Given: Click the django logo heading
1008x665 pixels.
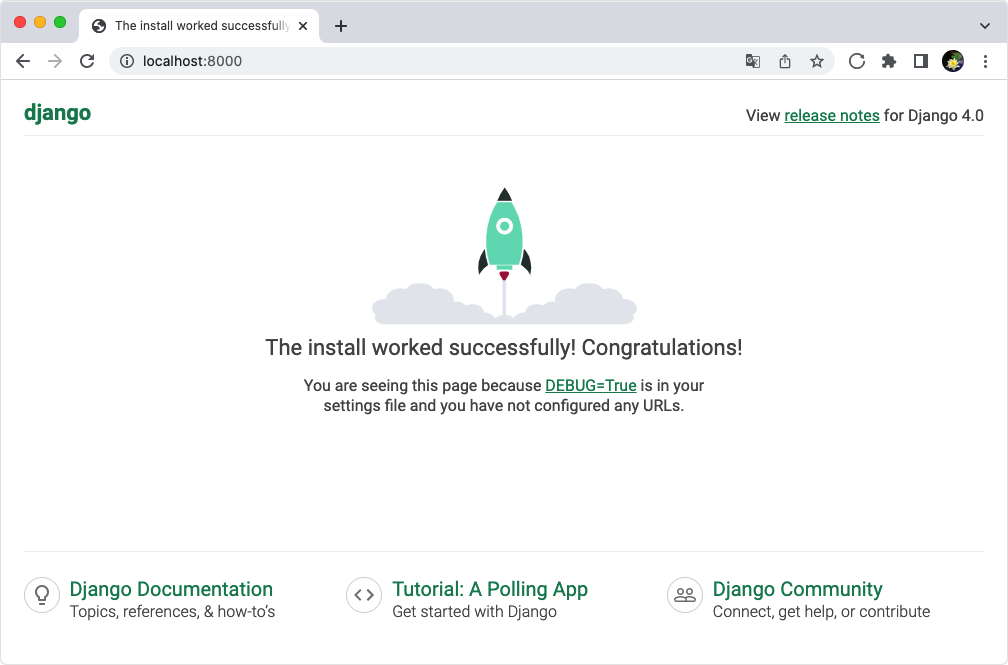Looking at the screenshot, I should 57,113.
